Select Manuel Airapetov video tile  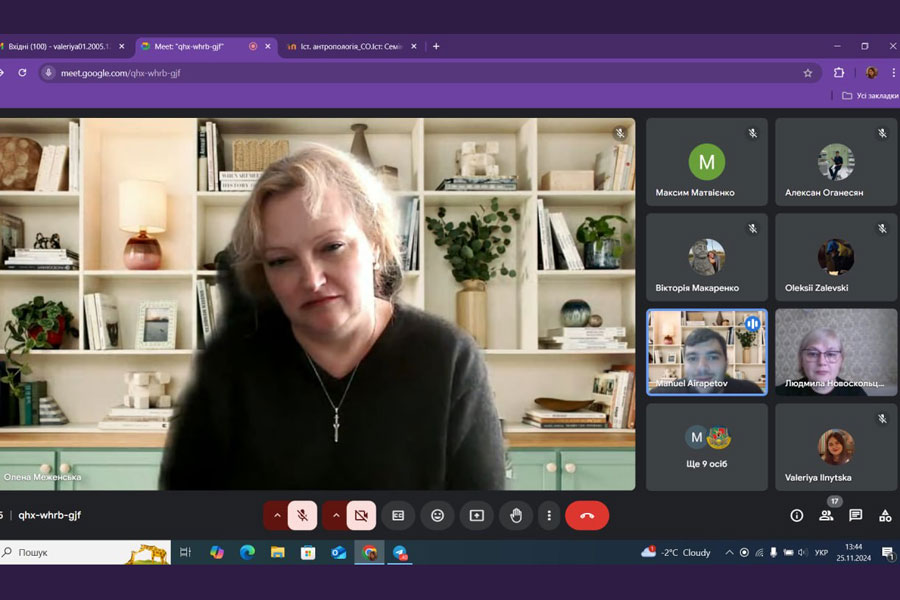pyautogui.click(x=707, y=352)
